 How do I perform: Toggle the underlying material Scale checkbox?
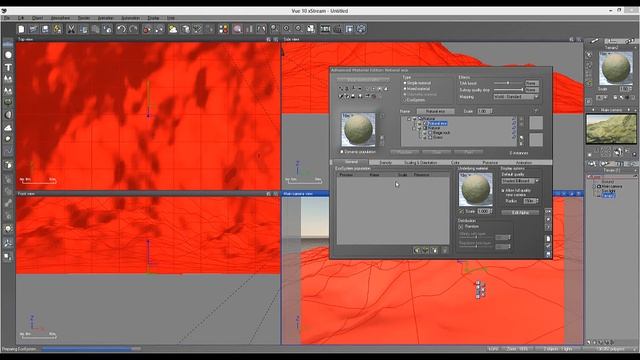461,211
